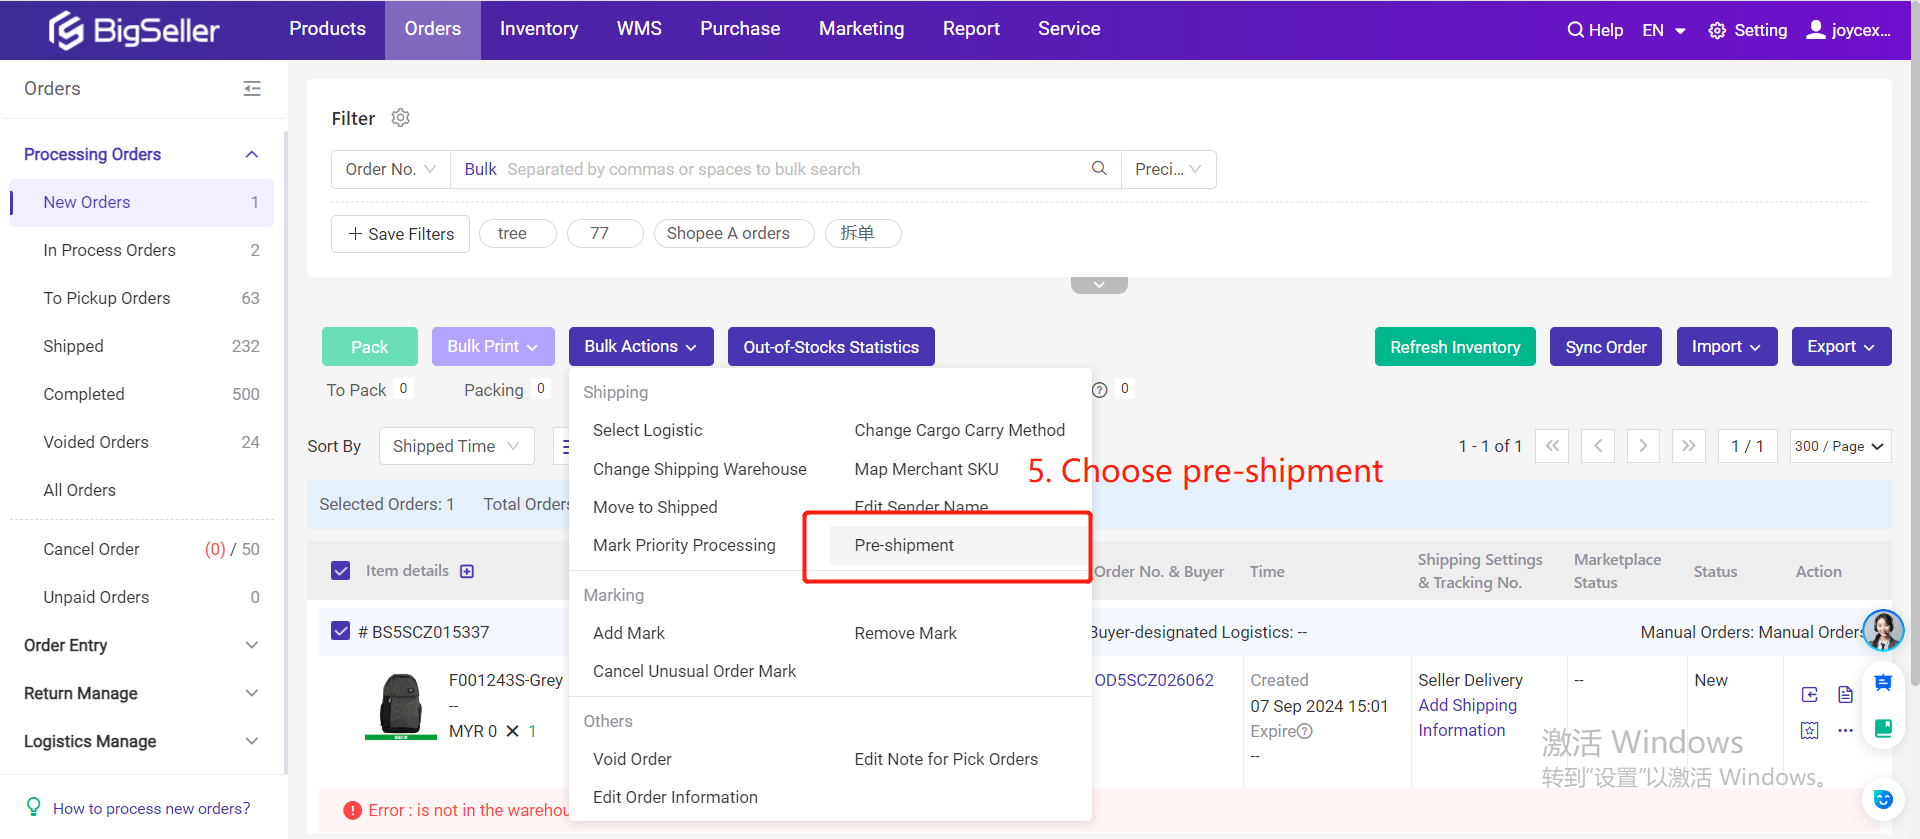The width and height of the screenshot is (1920, 839).
Task: Collapse the Orders sidebar menu icon
Action: 252,89
